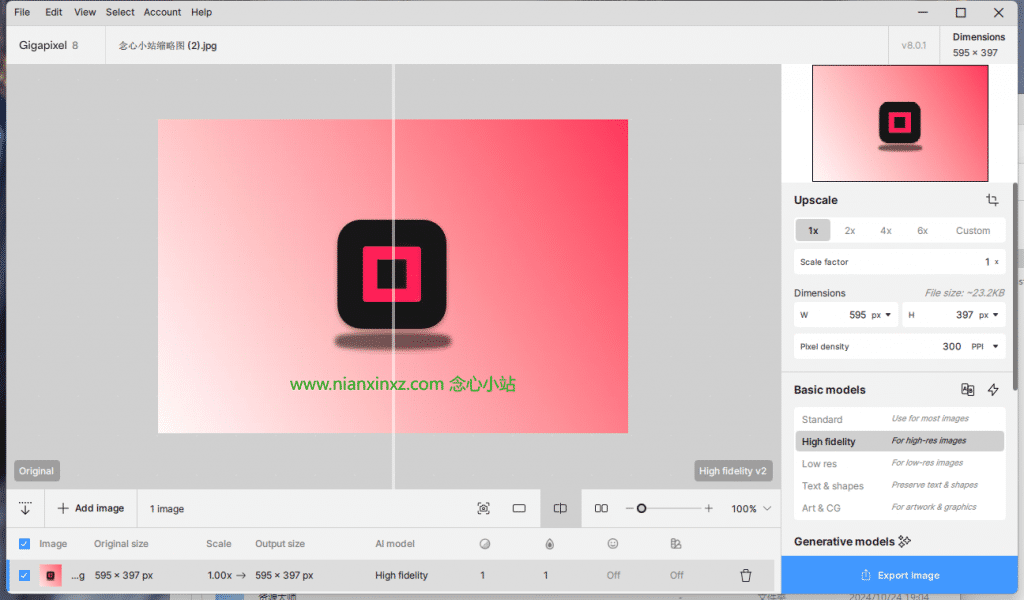Open the crop tool in Upscale section
Image resolution: width=1024 pixels, height=600 pixels.
pos(992,200)
